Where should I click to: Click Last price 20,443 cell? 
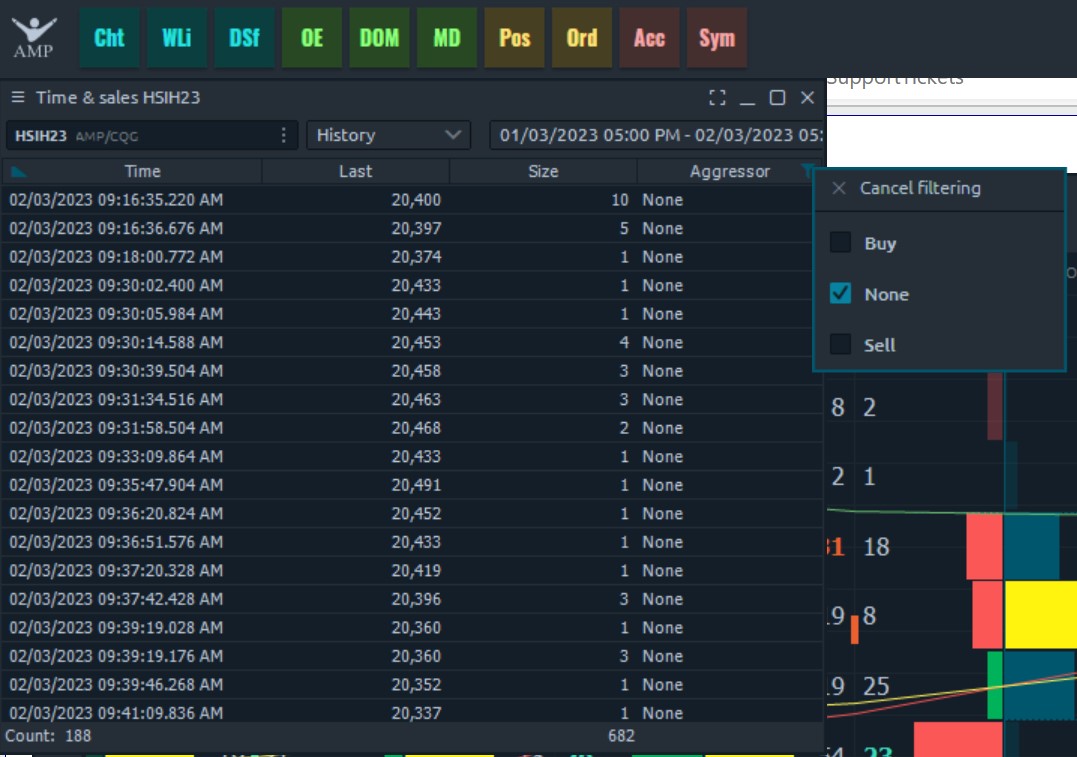(416, 314)
